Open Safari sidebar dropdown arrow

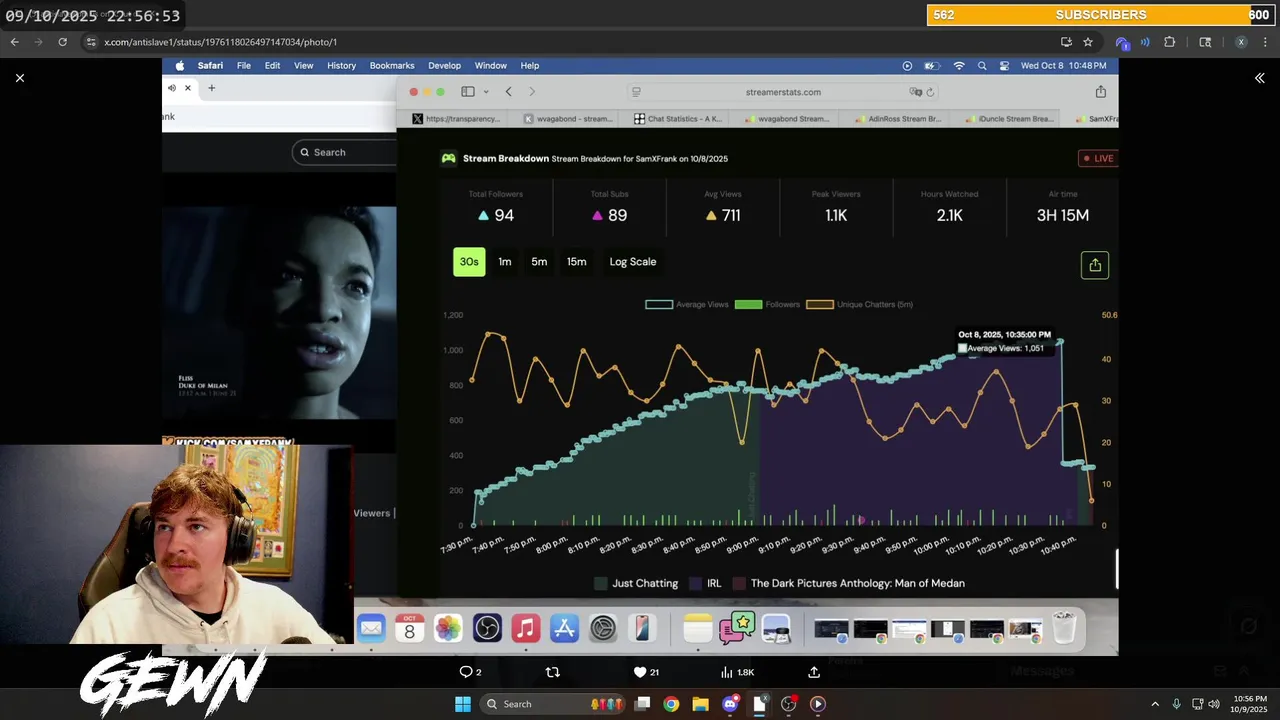tap(486, 92)
